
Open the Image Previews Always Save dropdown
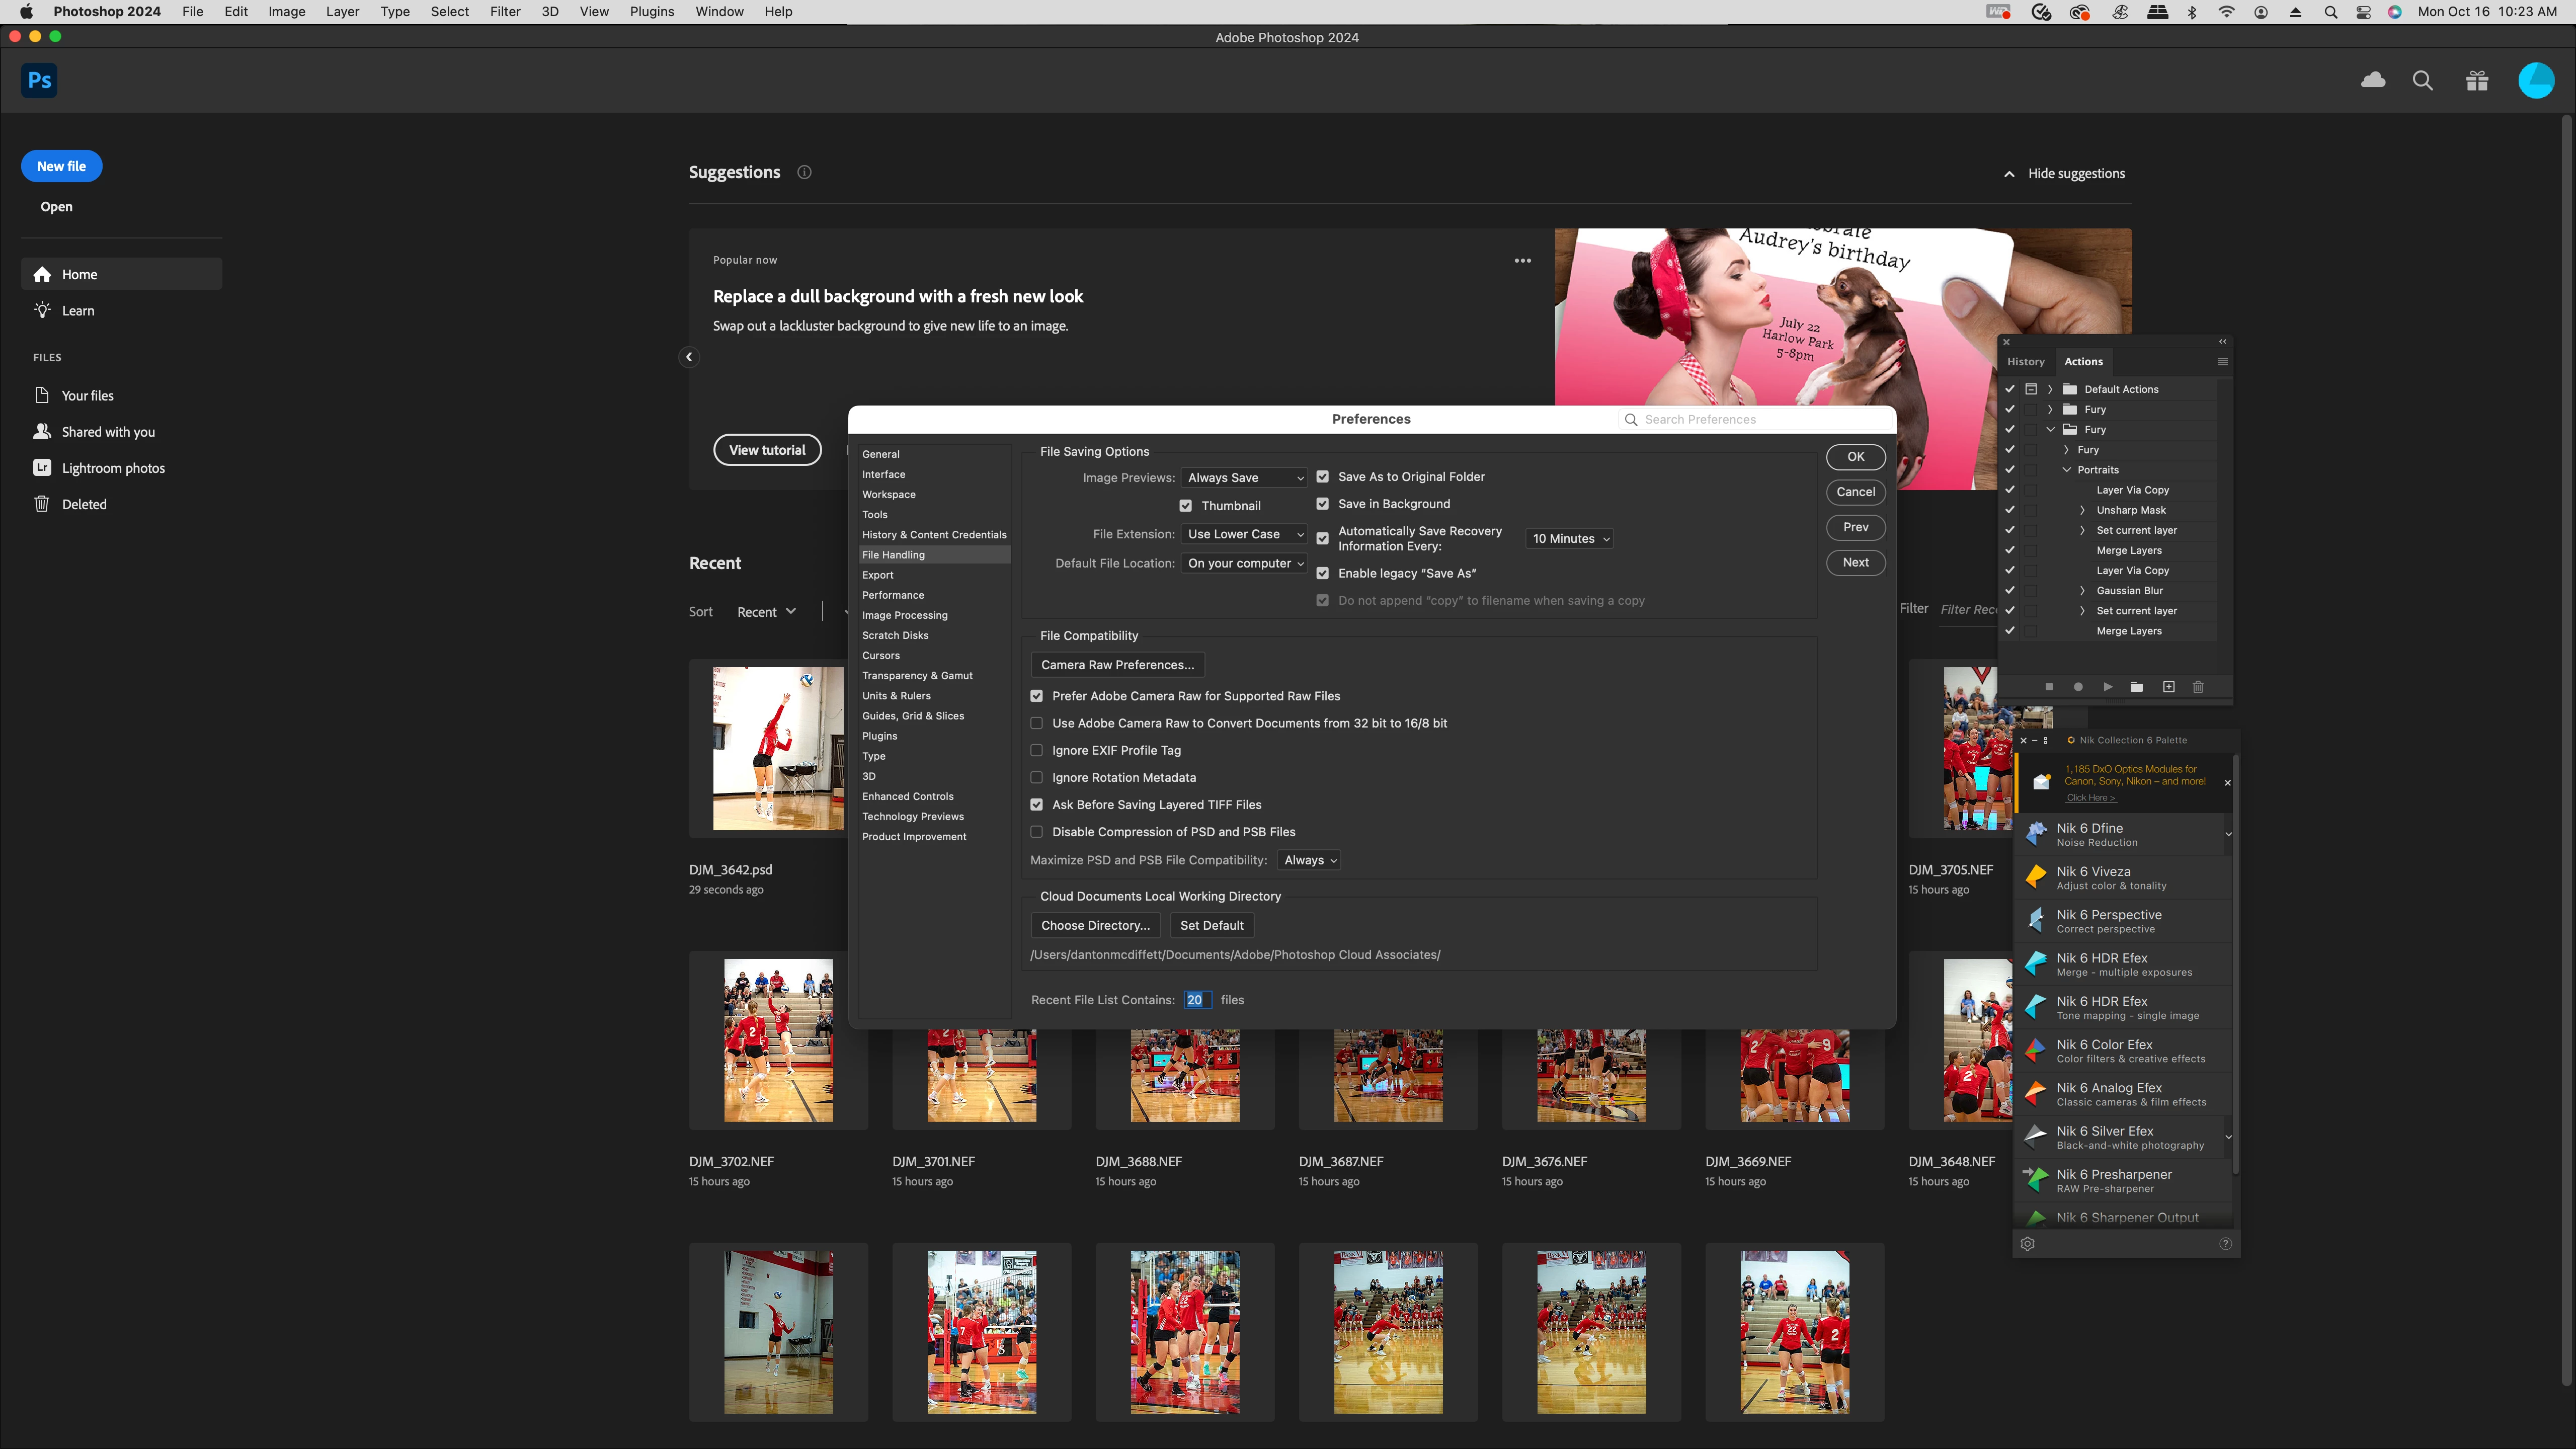coord(1244,478)
